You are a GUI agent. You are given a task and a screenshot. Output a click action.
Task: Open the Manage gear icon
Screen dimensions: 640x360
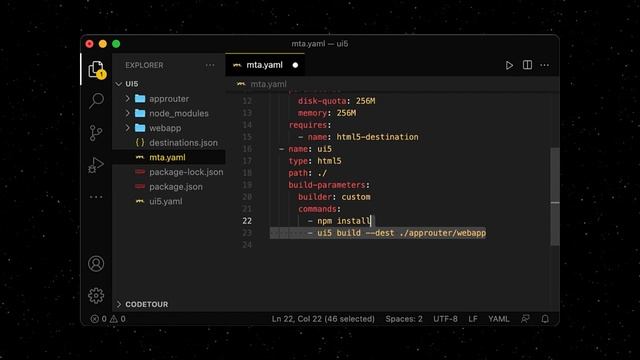pos(96,296)
